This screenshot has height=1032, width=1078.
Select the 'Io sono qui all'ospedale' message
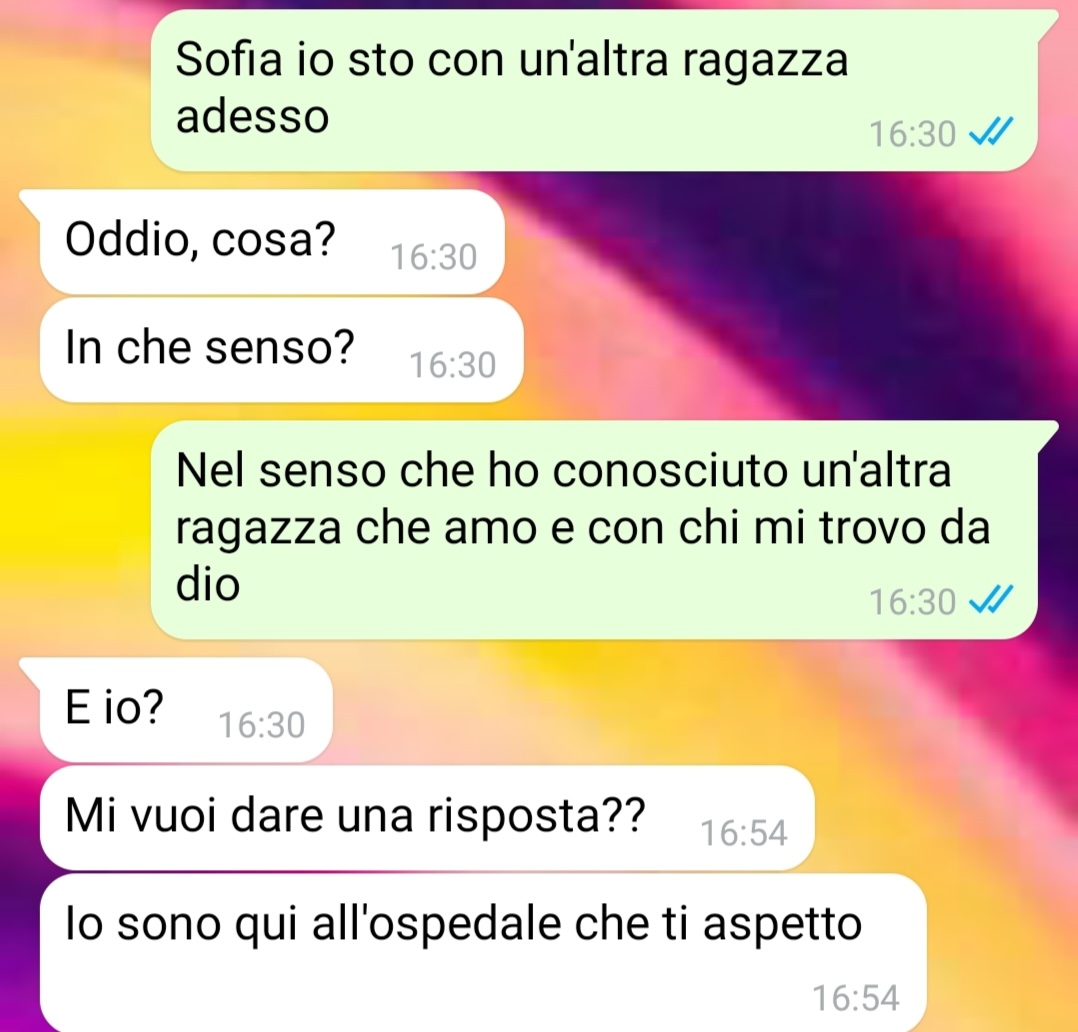483,952
